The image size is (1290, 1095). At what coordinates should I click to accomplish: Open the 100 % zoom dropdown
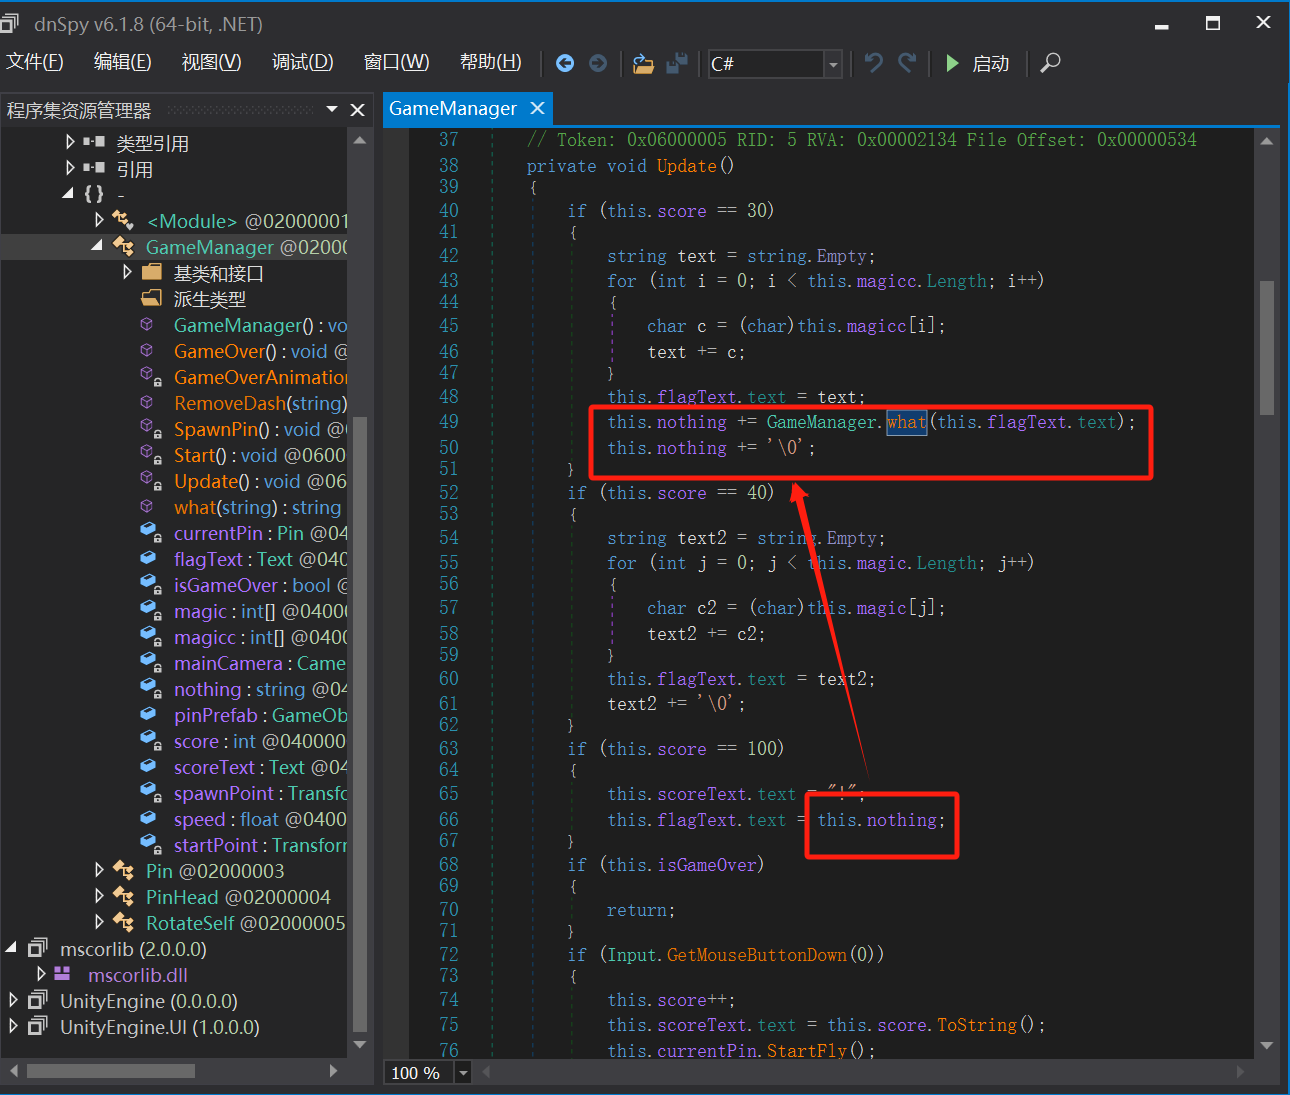point(463,1073)
